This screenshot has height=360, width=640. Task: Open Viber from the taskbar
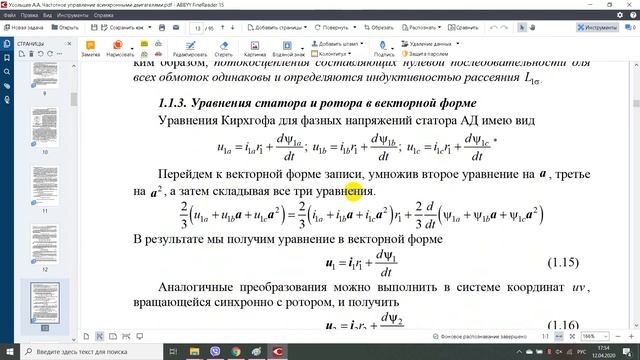(215, 351)
